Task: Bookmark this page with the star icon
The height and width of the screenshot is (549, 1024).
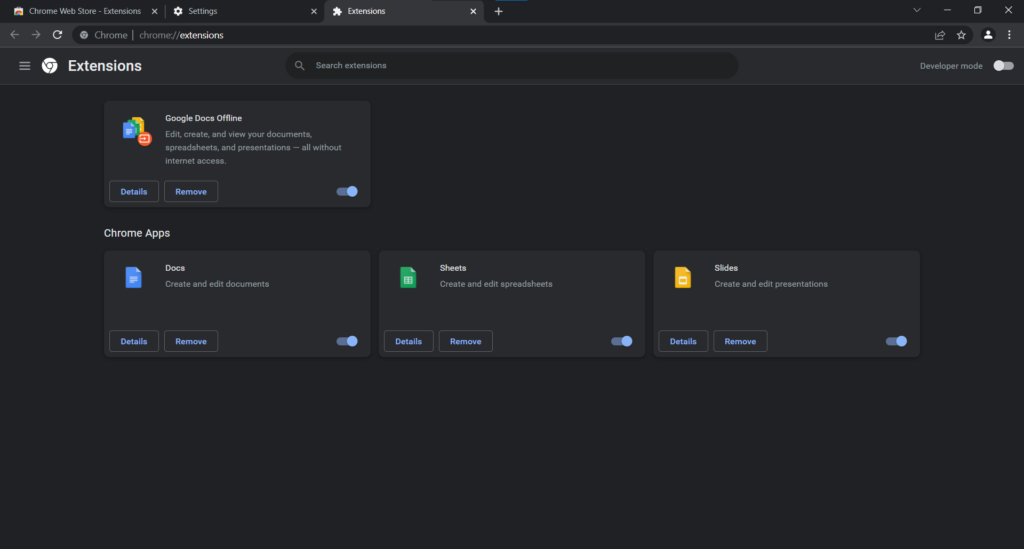Action: 961,35
